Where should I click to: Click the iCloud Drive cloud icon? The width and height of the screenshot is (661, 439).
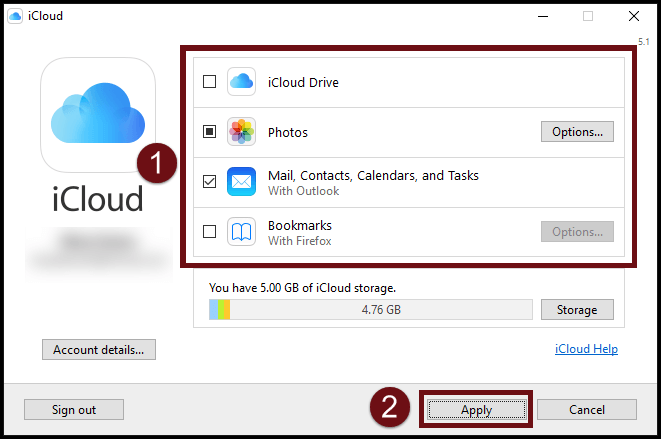coord(241,81)
